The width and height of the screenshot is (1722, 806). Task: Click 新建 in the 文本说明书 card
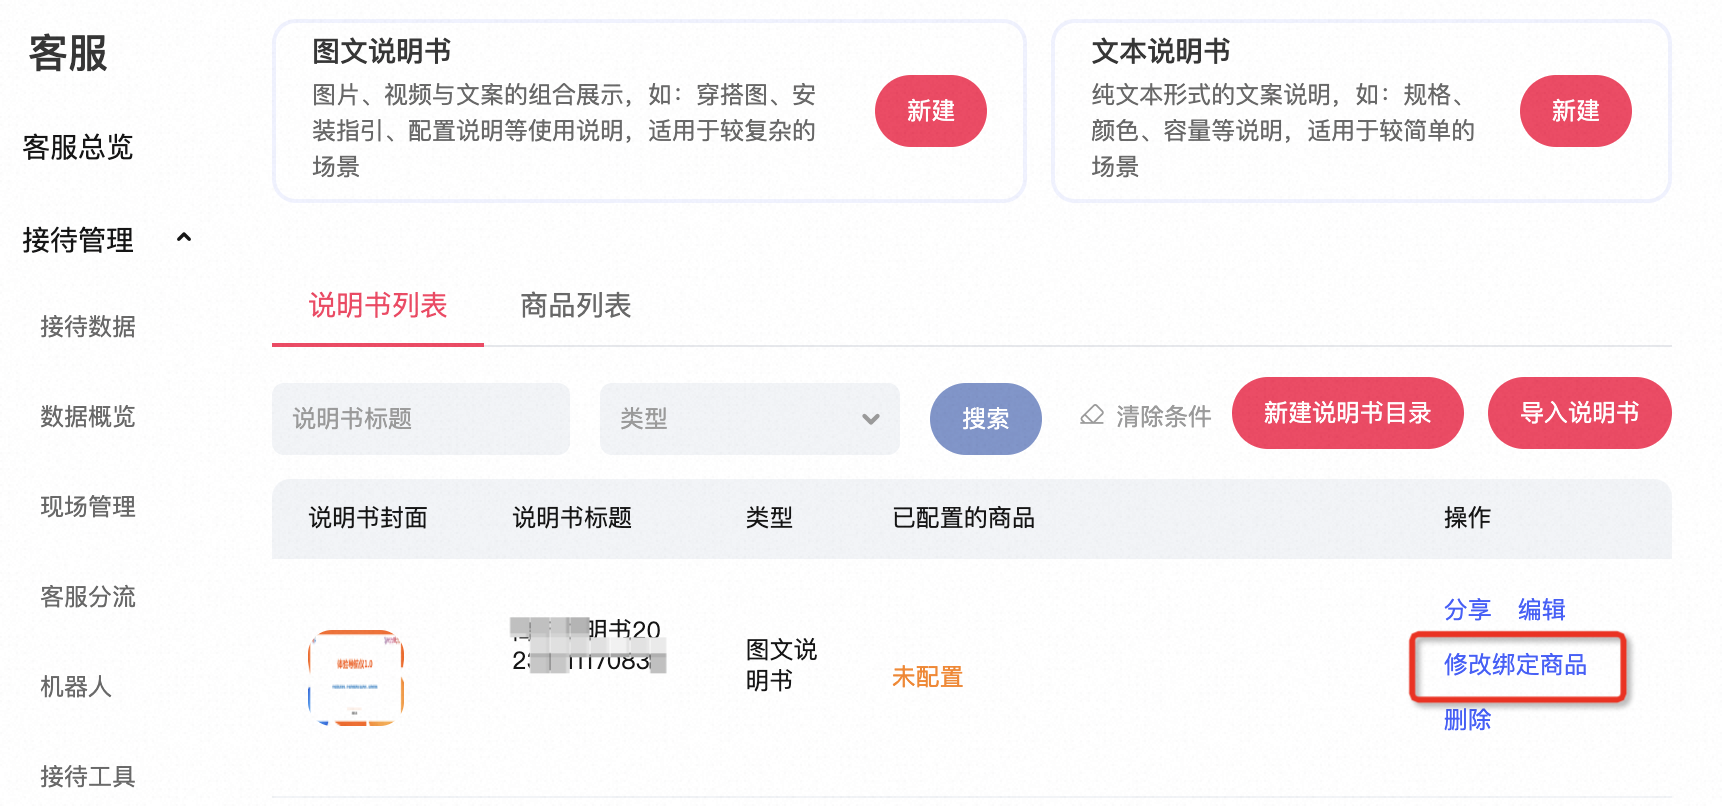pyautogui.click(x=1576, y=111)
